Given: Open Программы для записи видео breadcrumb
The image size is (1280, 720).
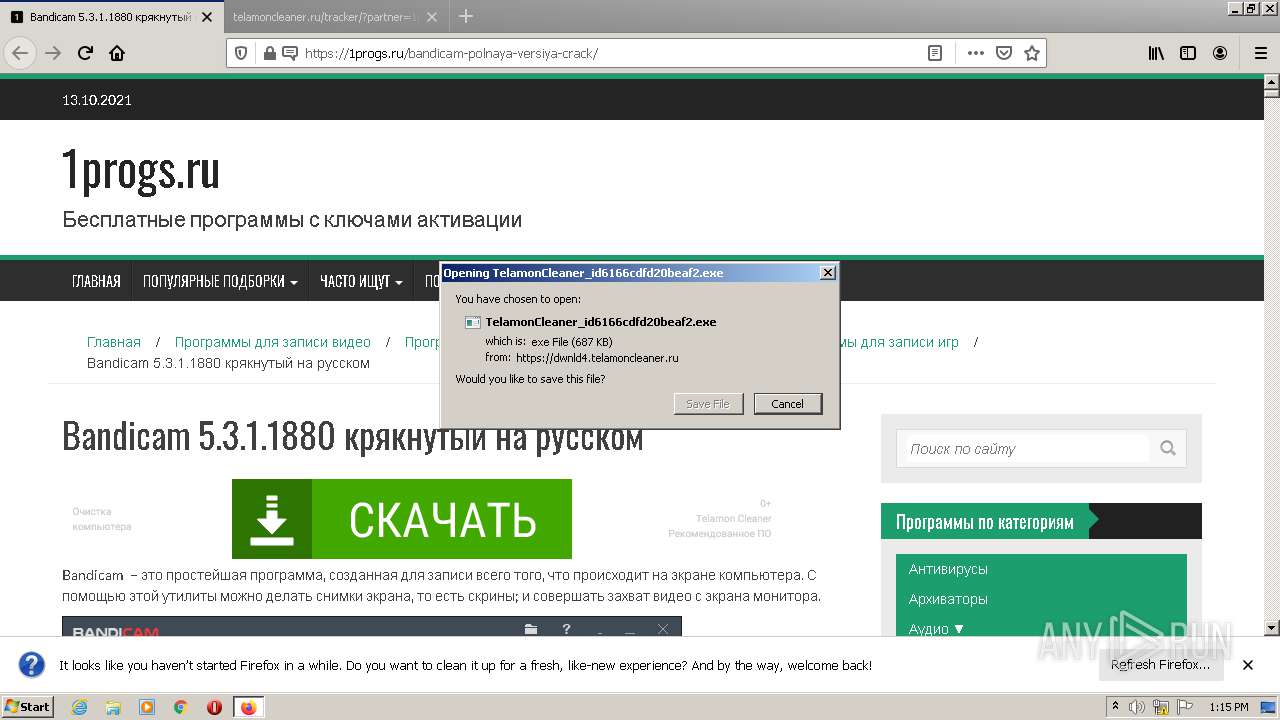Looking at the screenshot, I should (273, 342).
